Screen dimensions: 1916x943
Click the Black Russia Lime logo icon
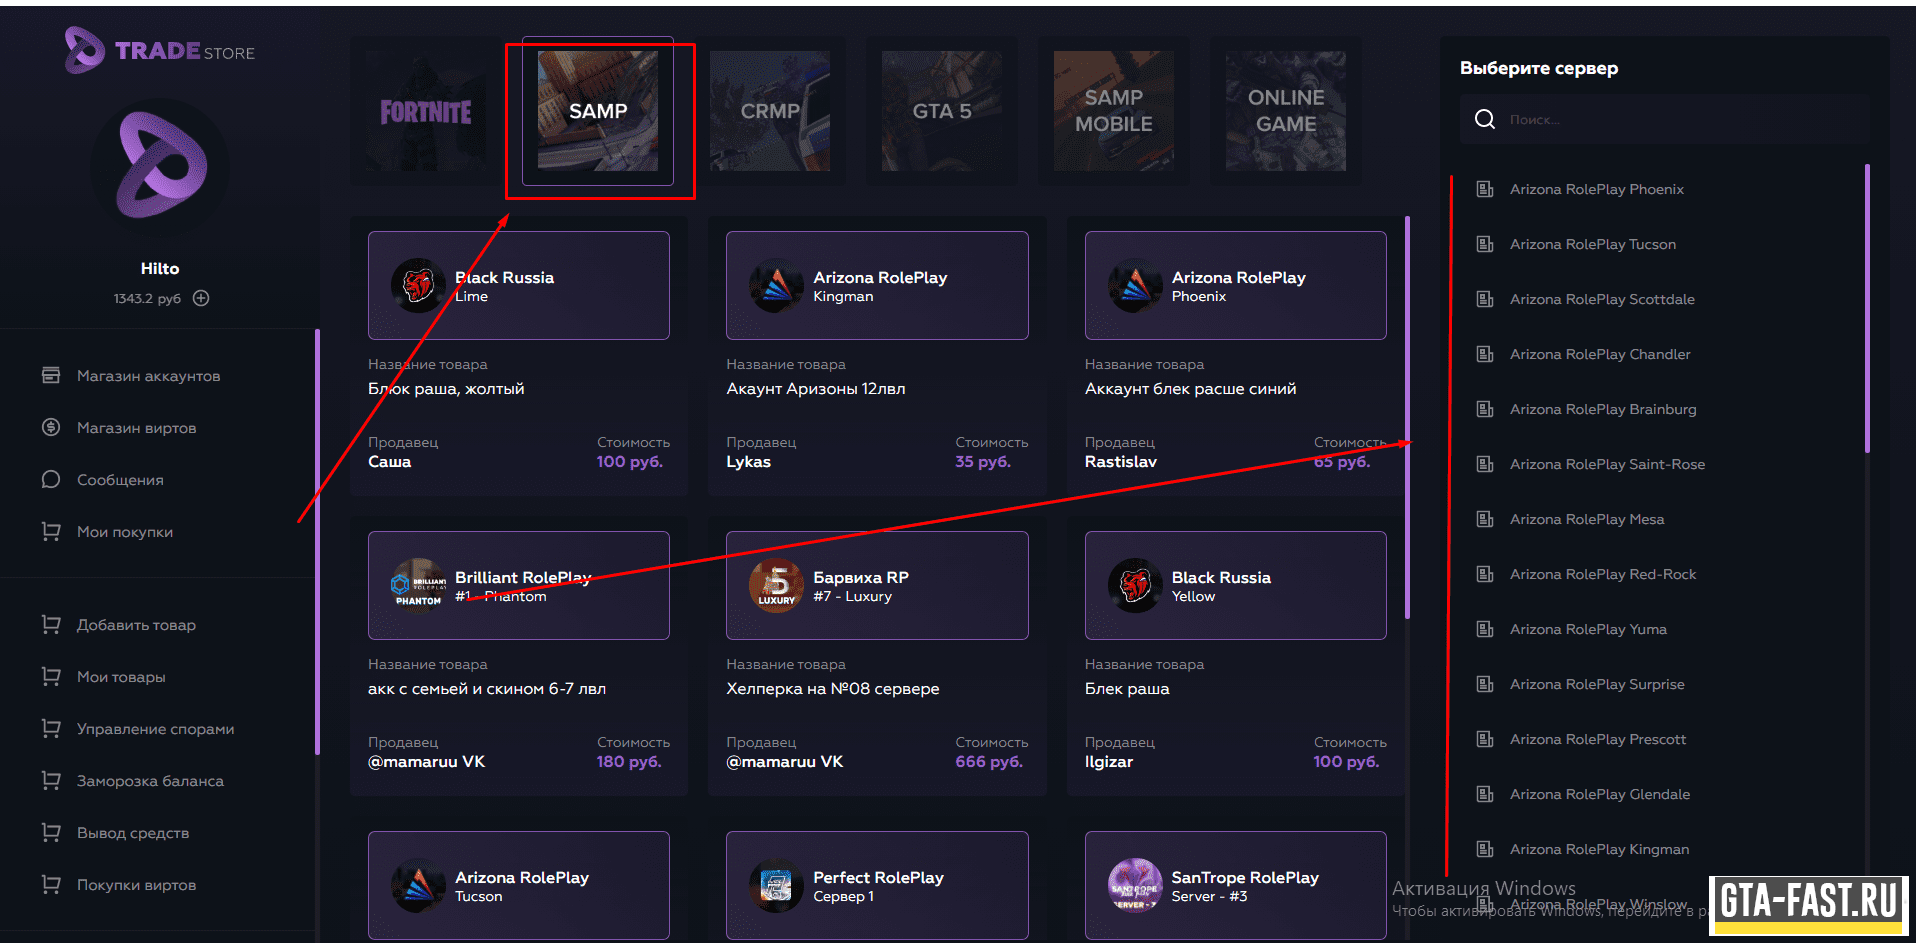pos(418,285)
